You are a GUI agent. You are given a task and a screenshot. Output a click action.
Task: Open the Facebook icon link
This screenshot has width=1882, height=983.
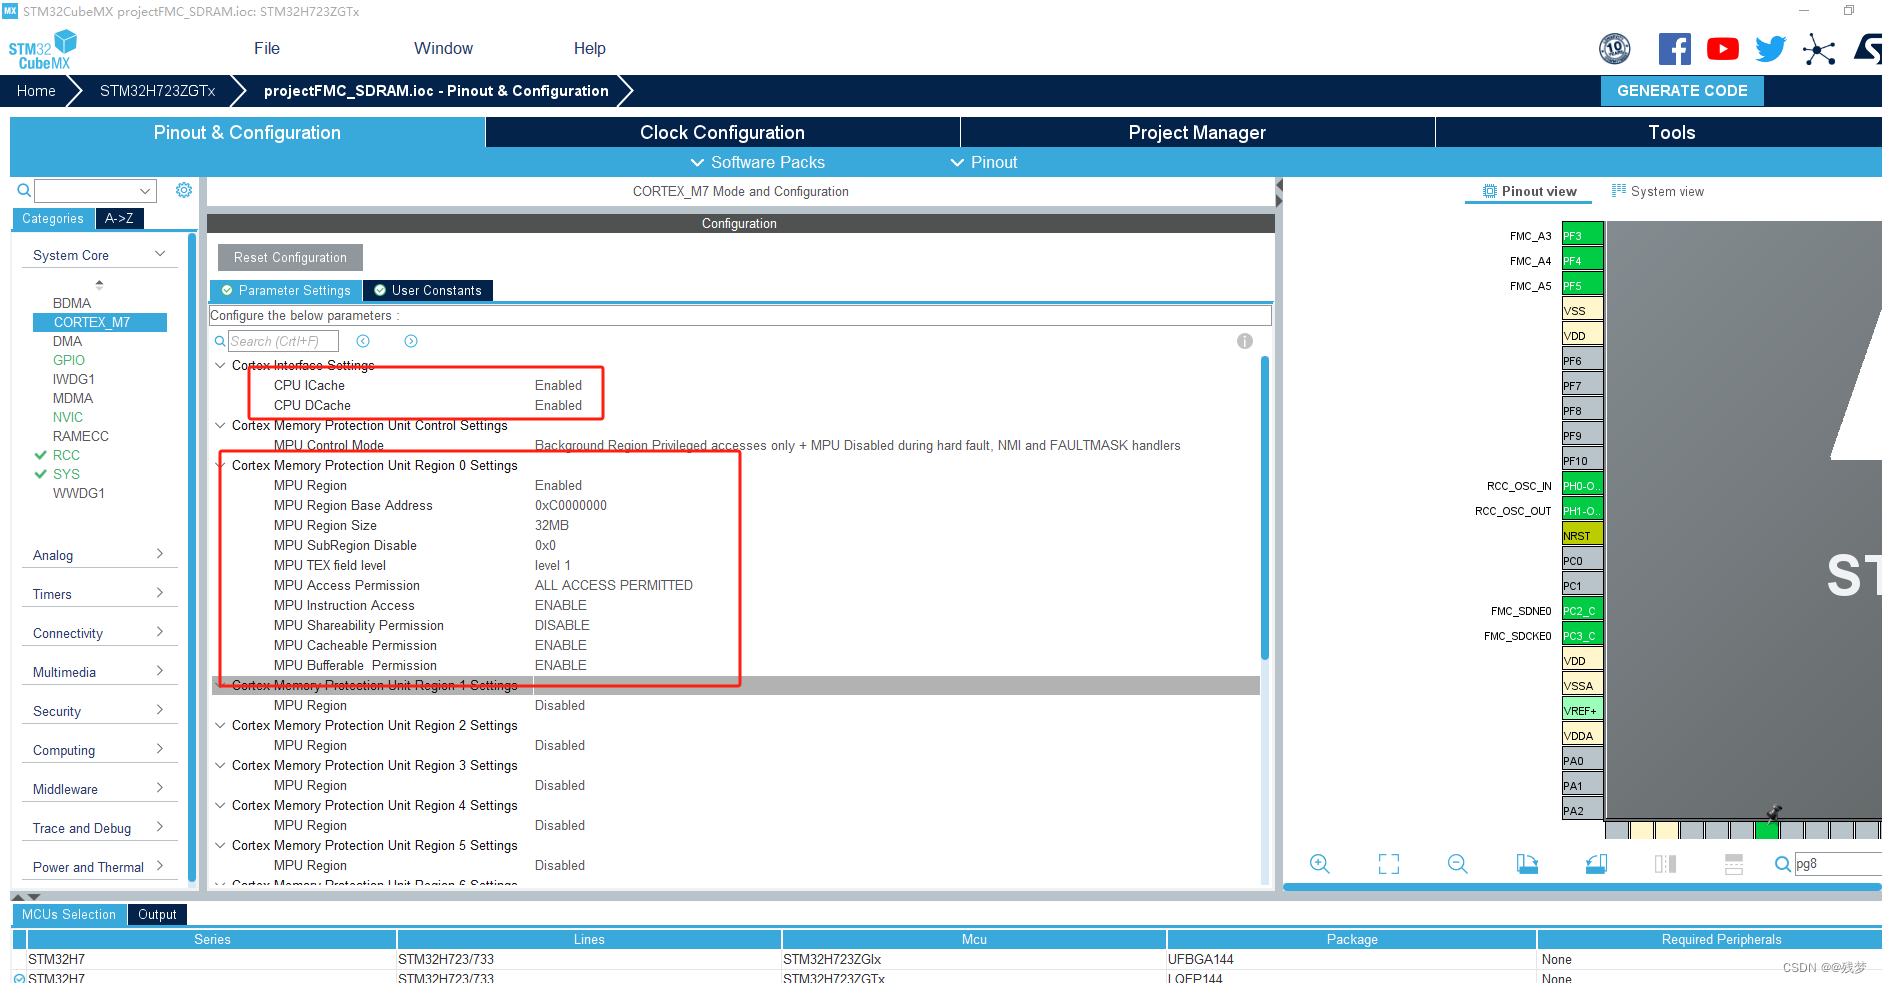click(1675, 49)
